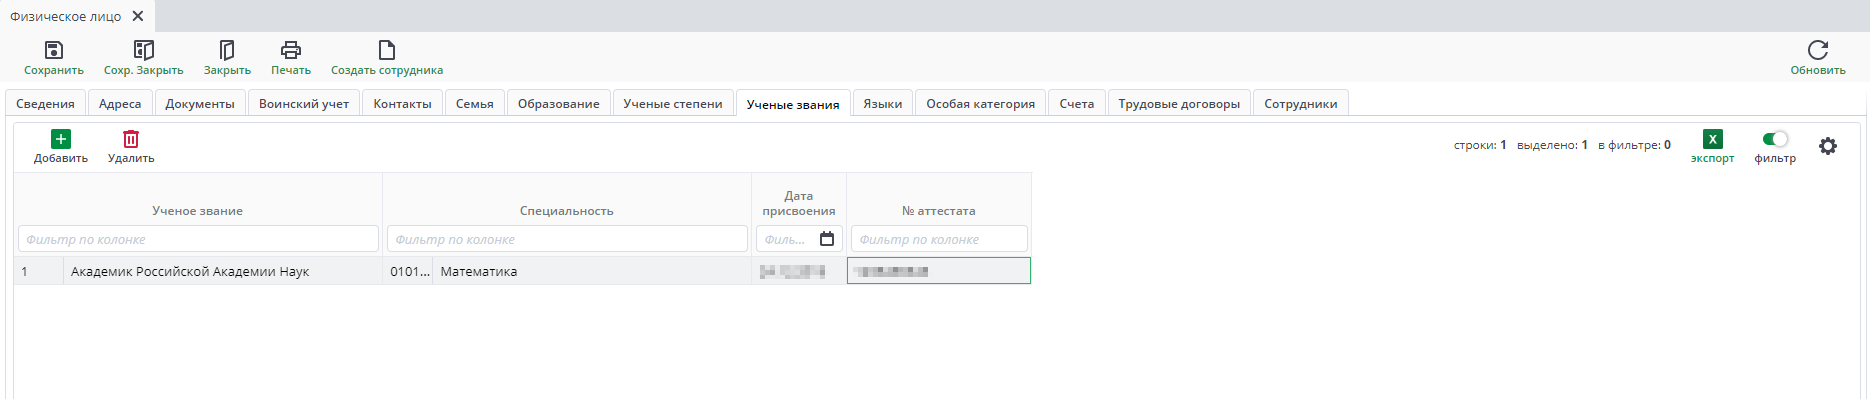Focus Специальность column filter field

[x=567, y=239]
